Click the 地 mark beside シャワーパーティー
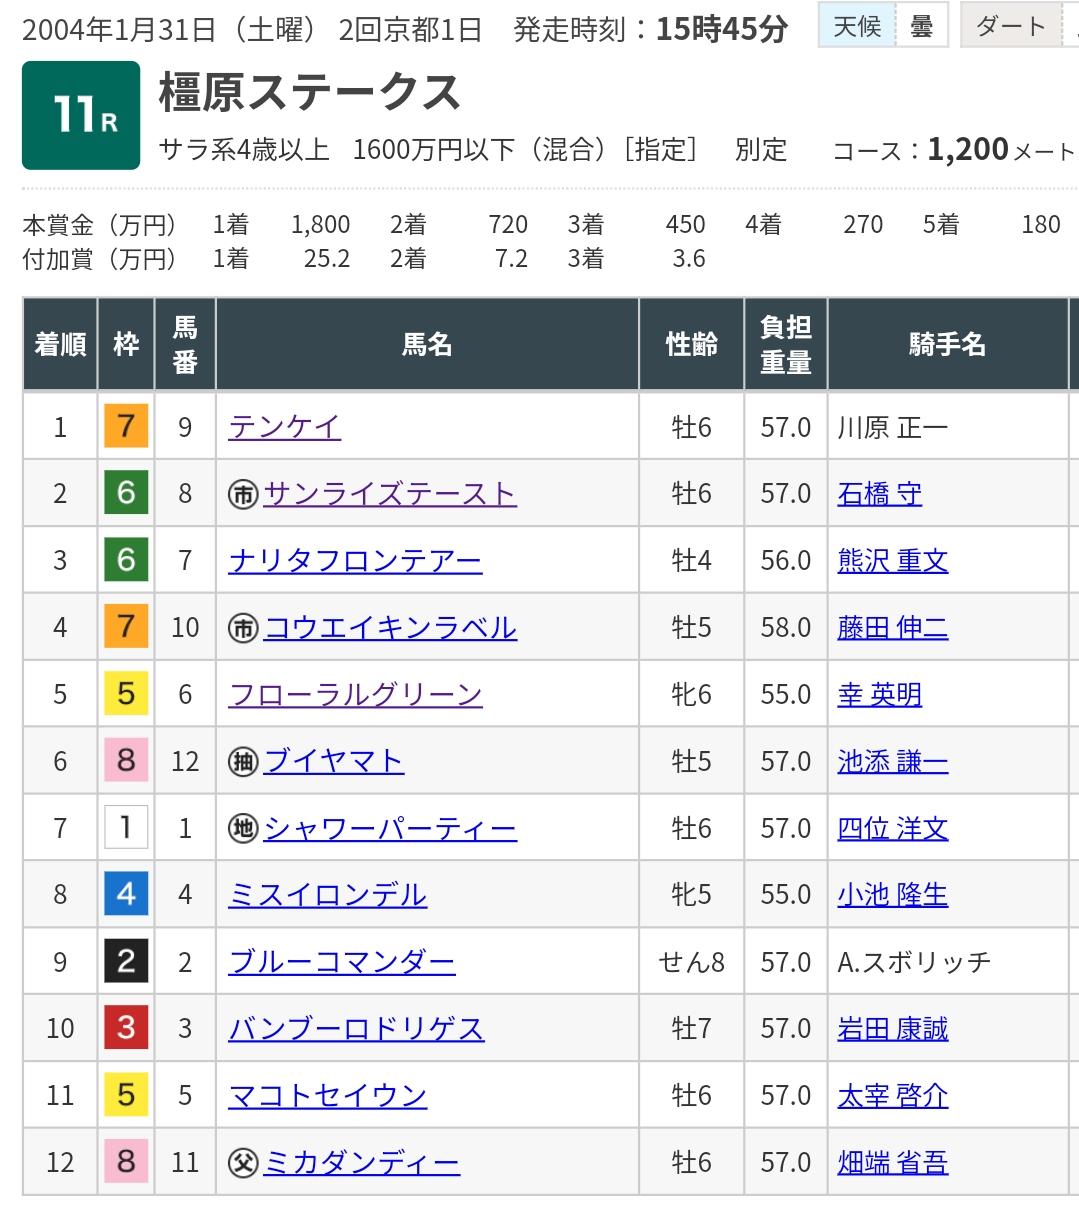This screenshot has width=1079, height=1209. coord(243,829)
